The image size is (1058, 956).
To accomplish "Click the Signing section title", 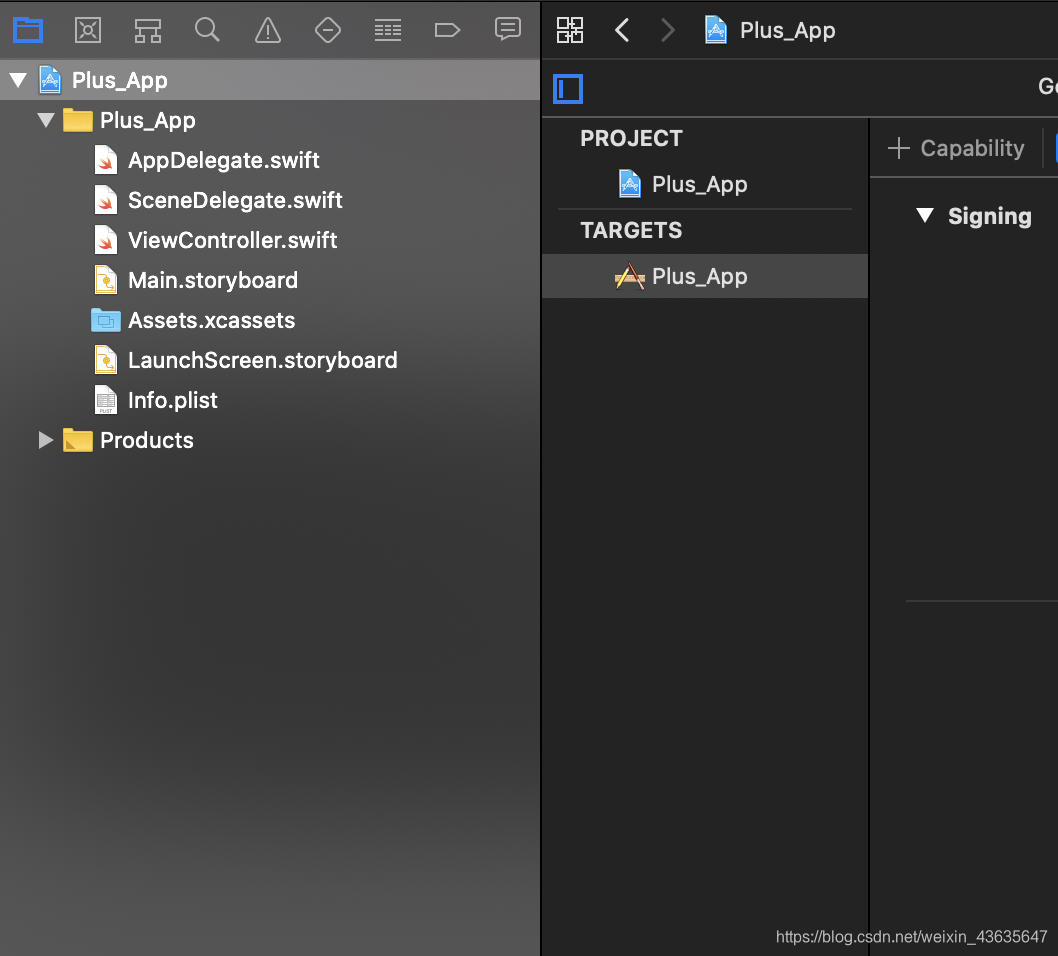I will pos(990,216).
